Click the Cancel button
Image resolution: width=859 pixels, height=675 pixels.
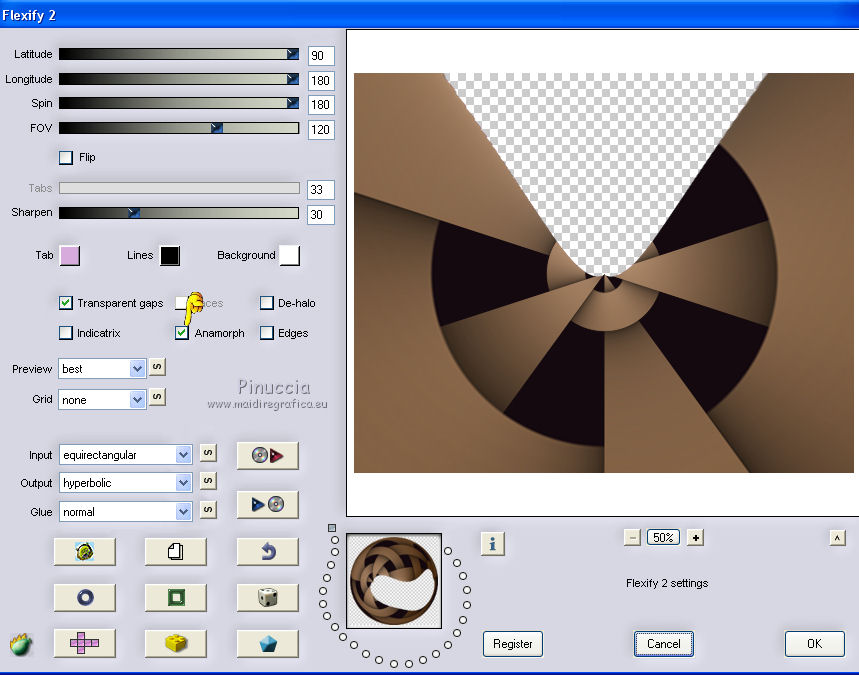tap(663, 644)
